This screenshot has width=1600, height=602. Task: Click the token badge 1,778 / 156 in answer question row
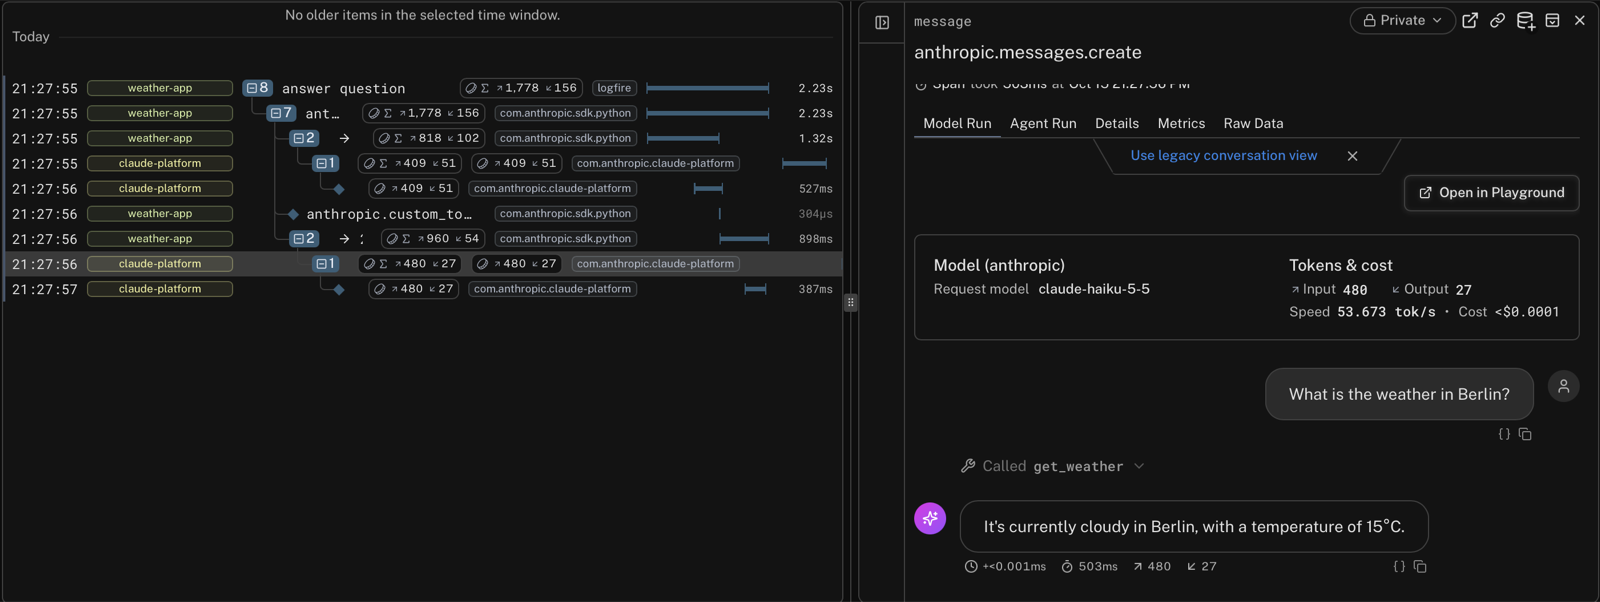click(x=521, y=88)
